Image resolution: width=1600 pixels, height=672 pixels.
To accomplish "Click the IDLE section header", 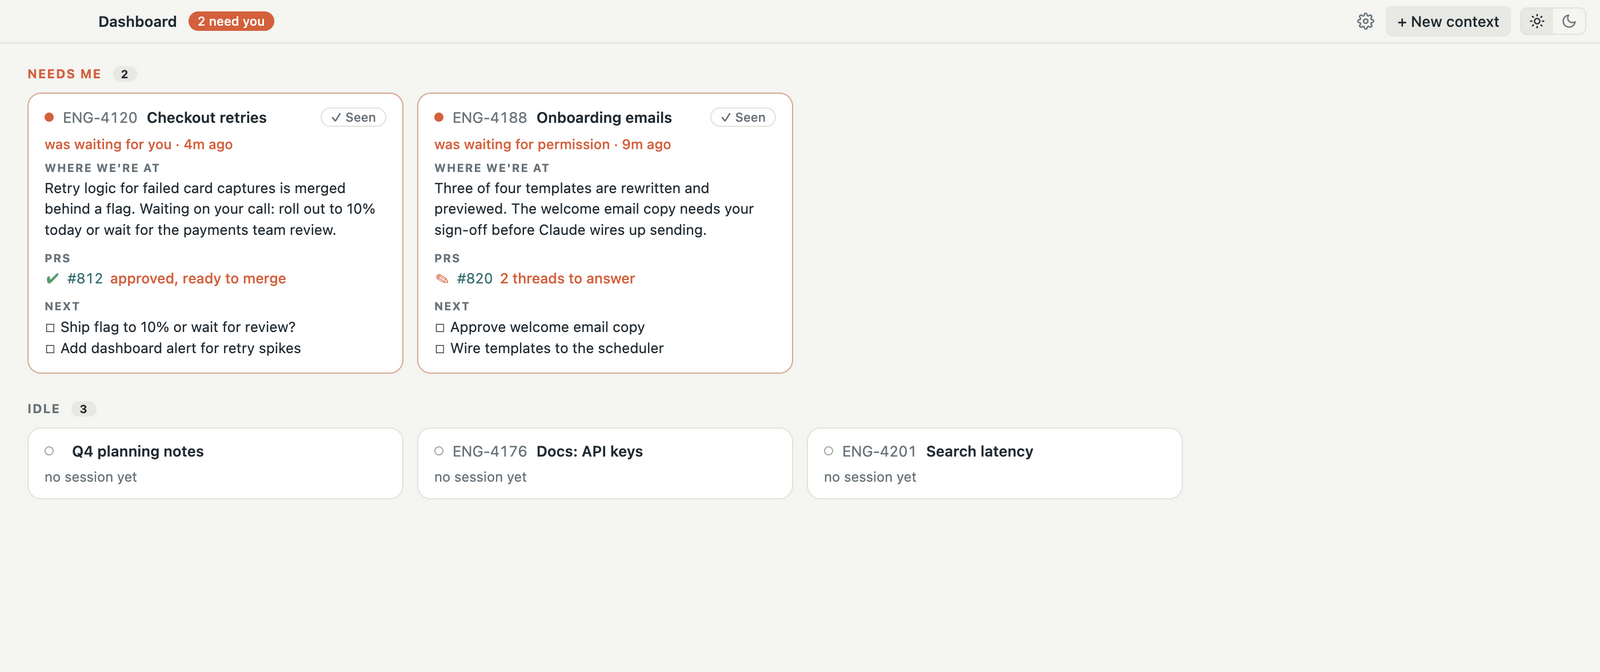I will (x=44, y=409).
